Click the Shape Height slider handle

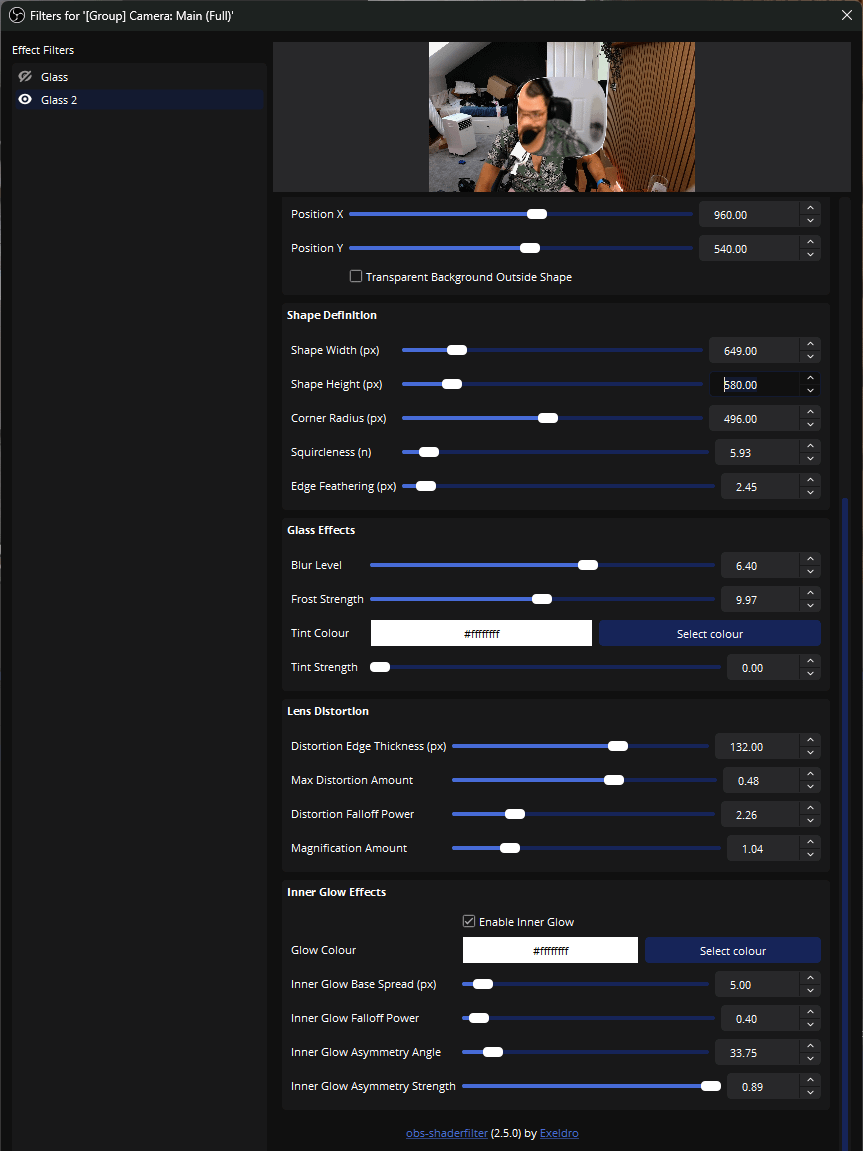pos(452,384)
